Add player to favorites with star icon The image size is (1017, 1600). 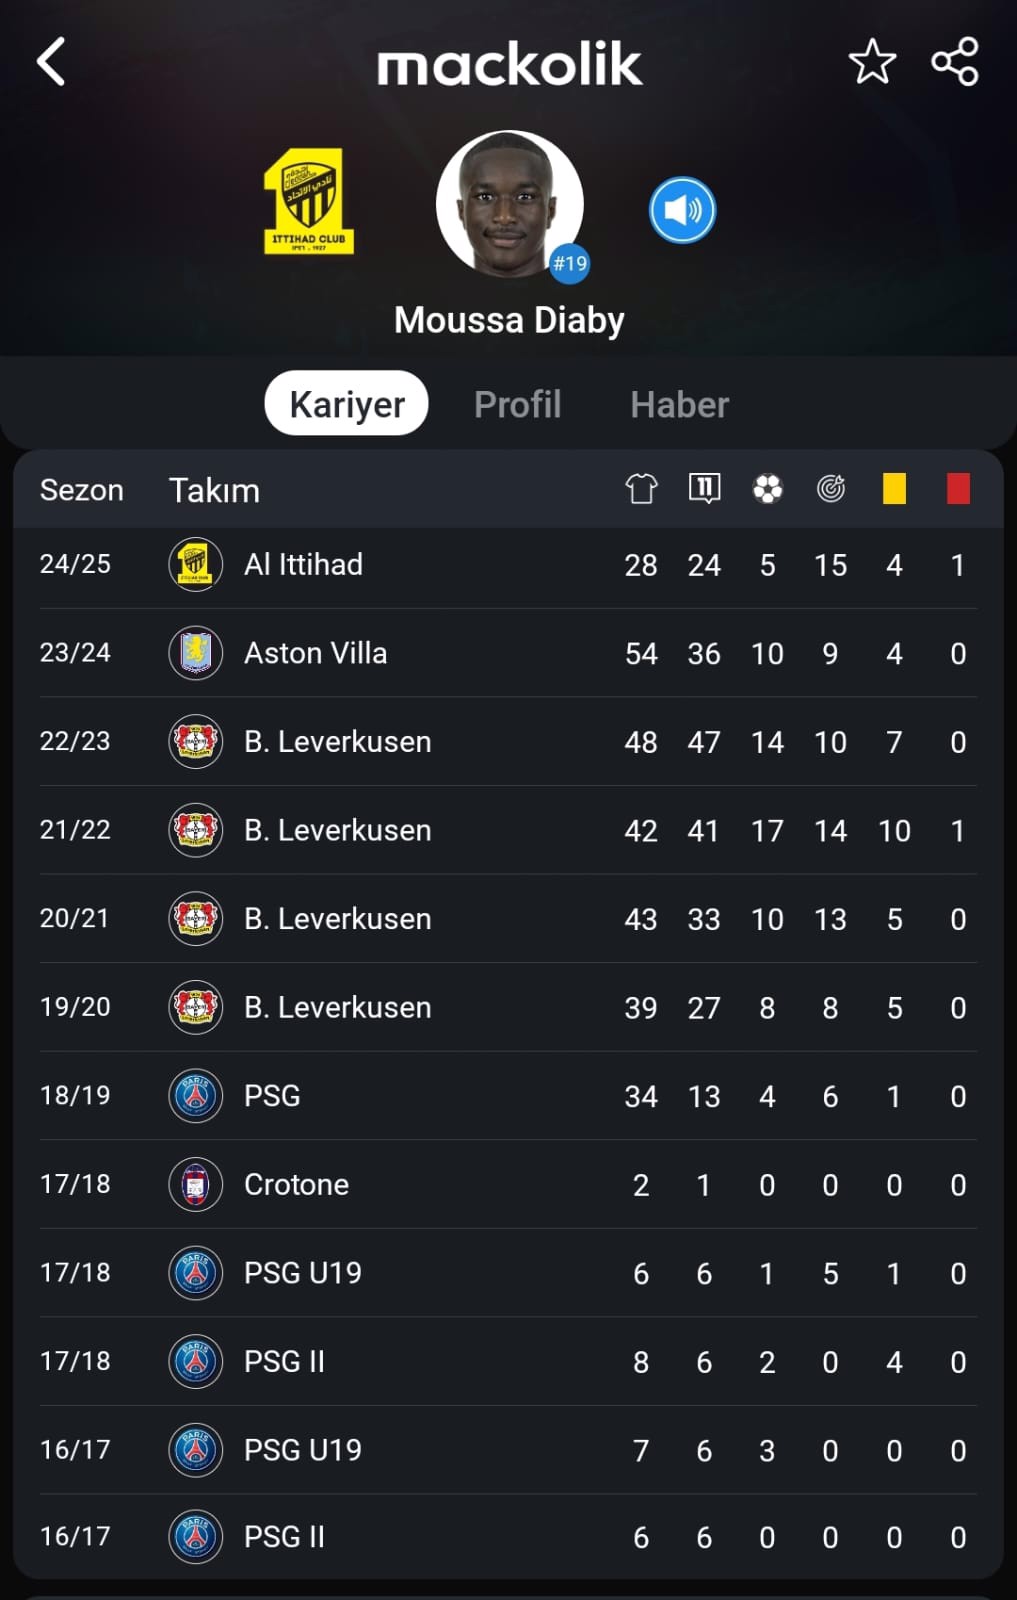(872, 62)
